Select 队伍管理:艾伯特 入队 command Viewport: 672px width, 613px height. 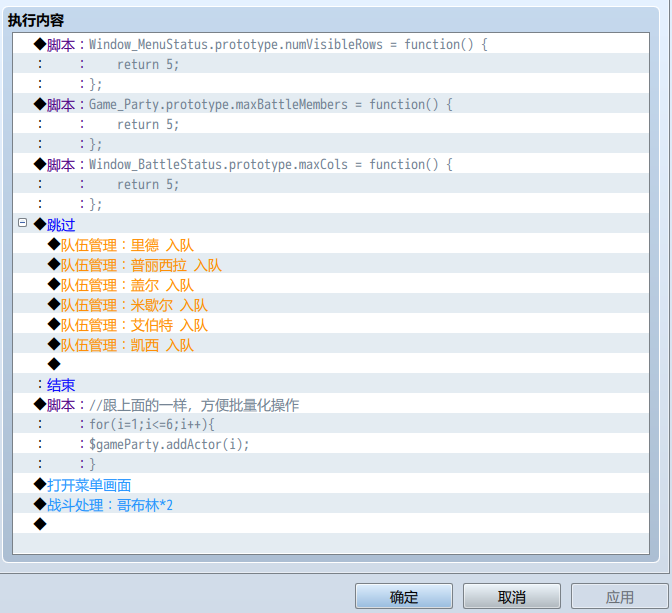coord(331,323)
